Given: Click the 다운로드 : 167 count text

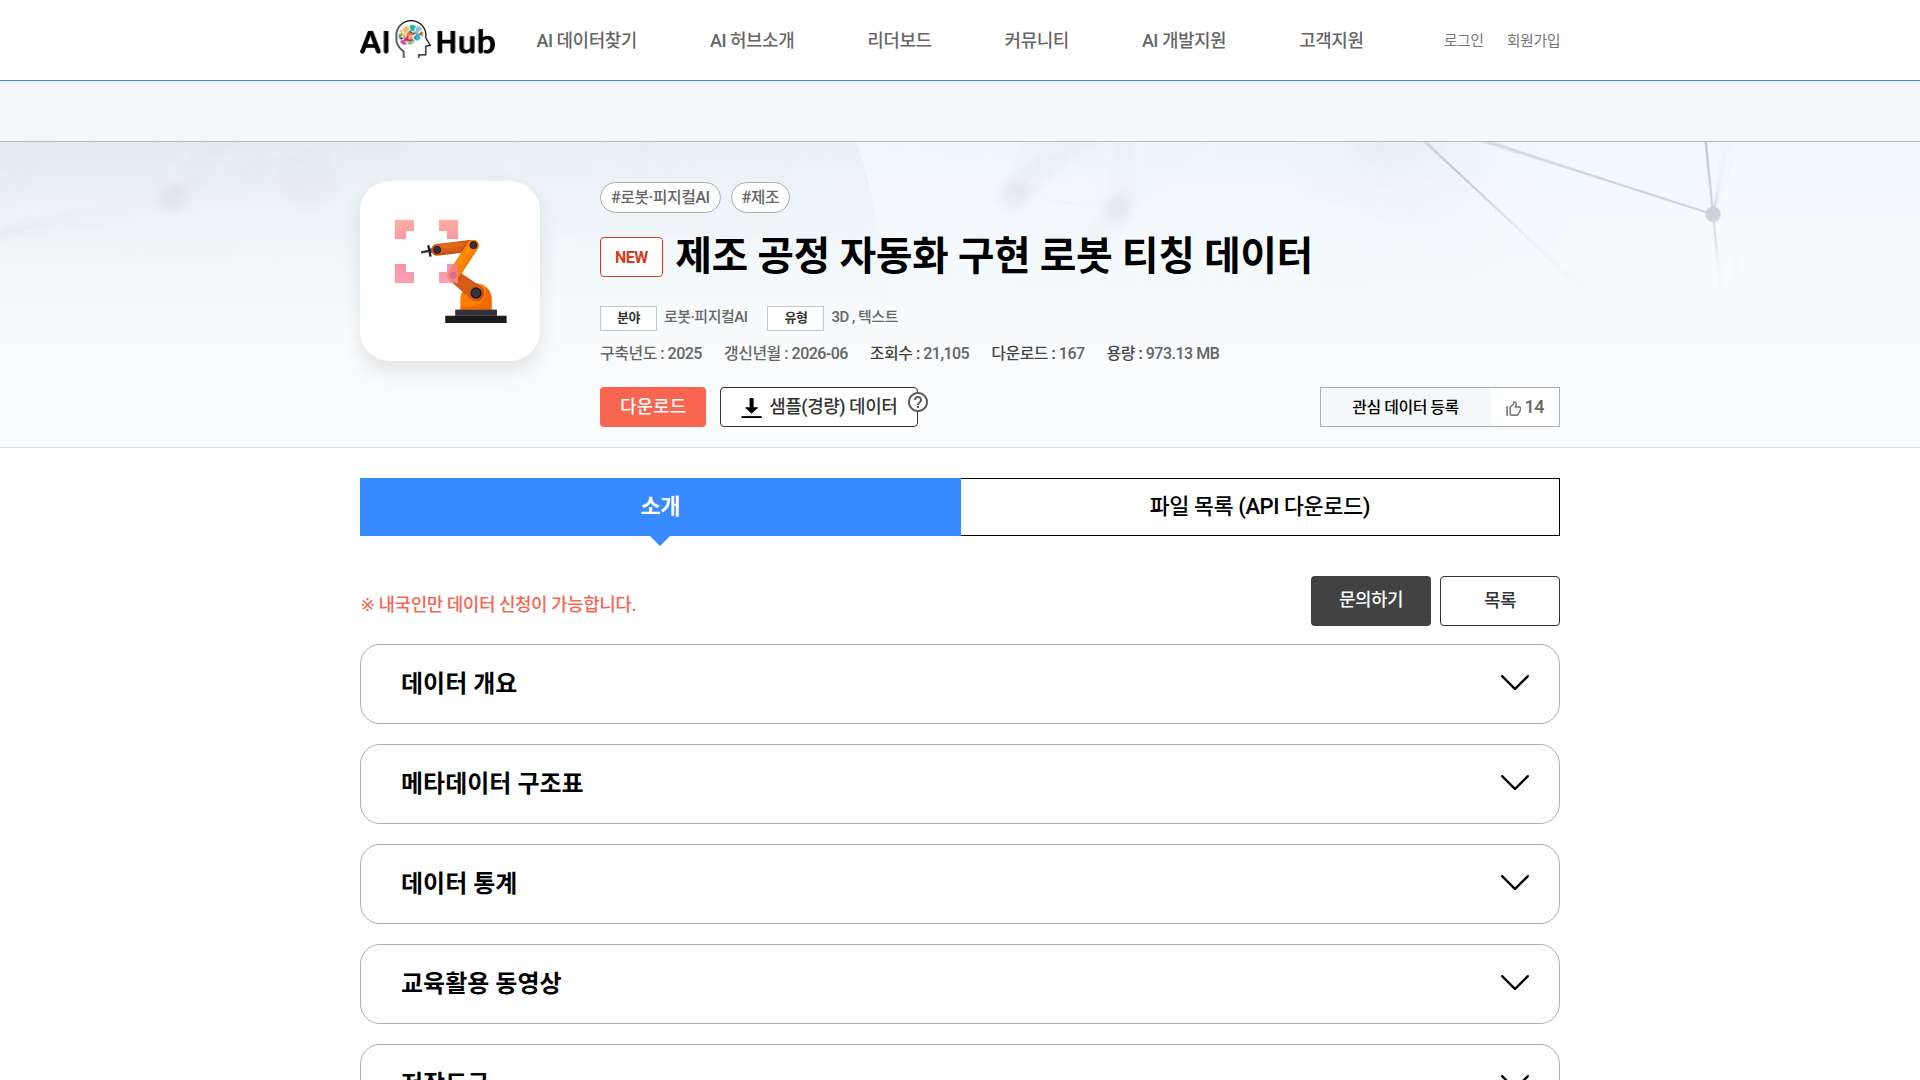Looking at the screenshot, I should pos(1038,354).
